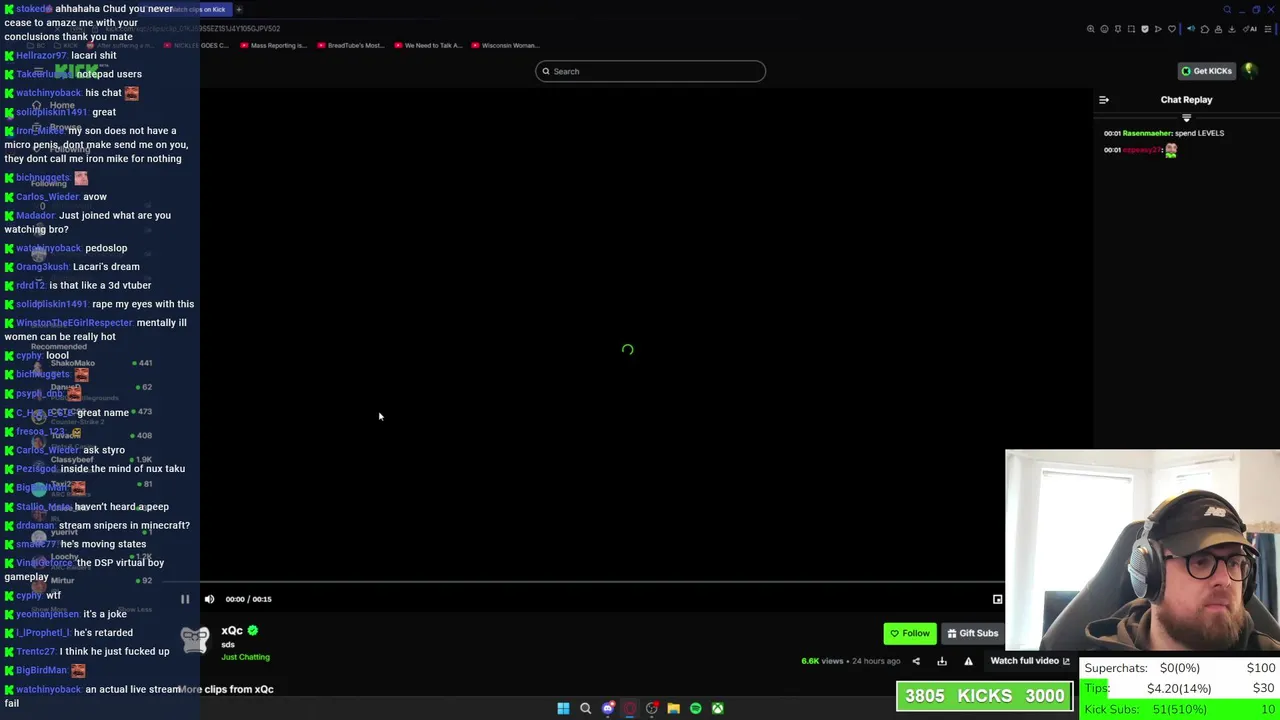Click the '6.6K views' text
This screenshot has width=1280, height=720.
pos(822,661)
